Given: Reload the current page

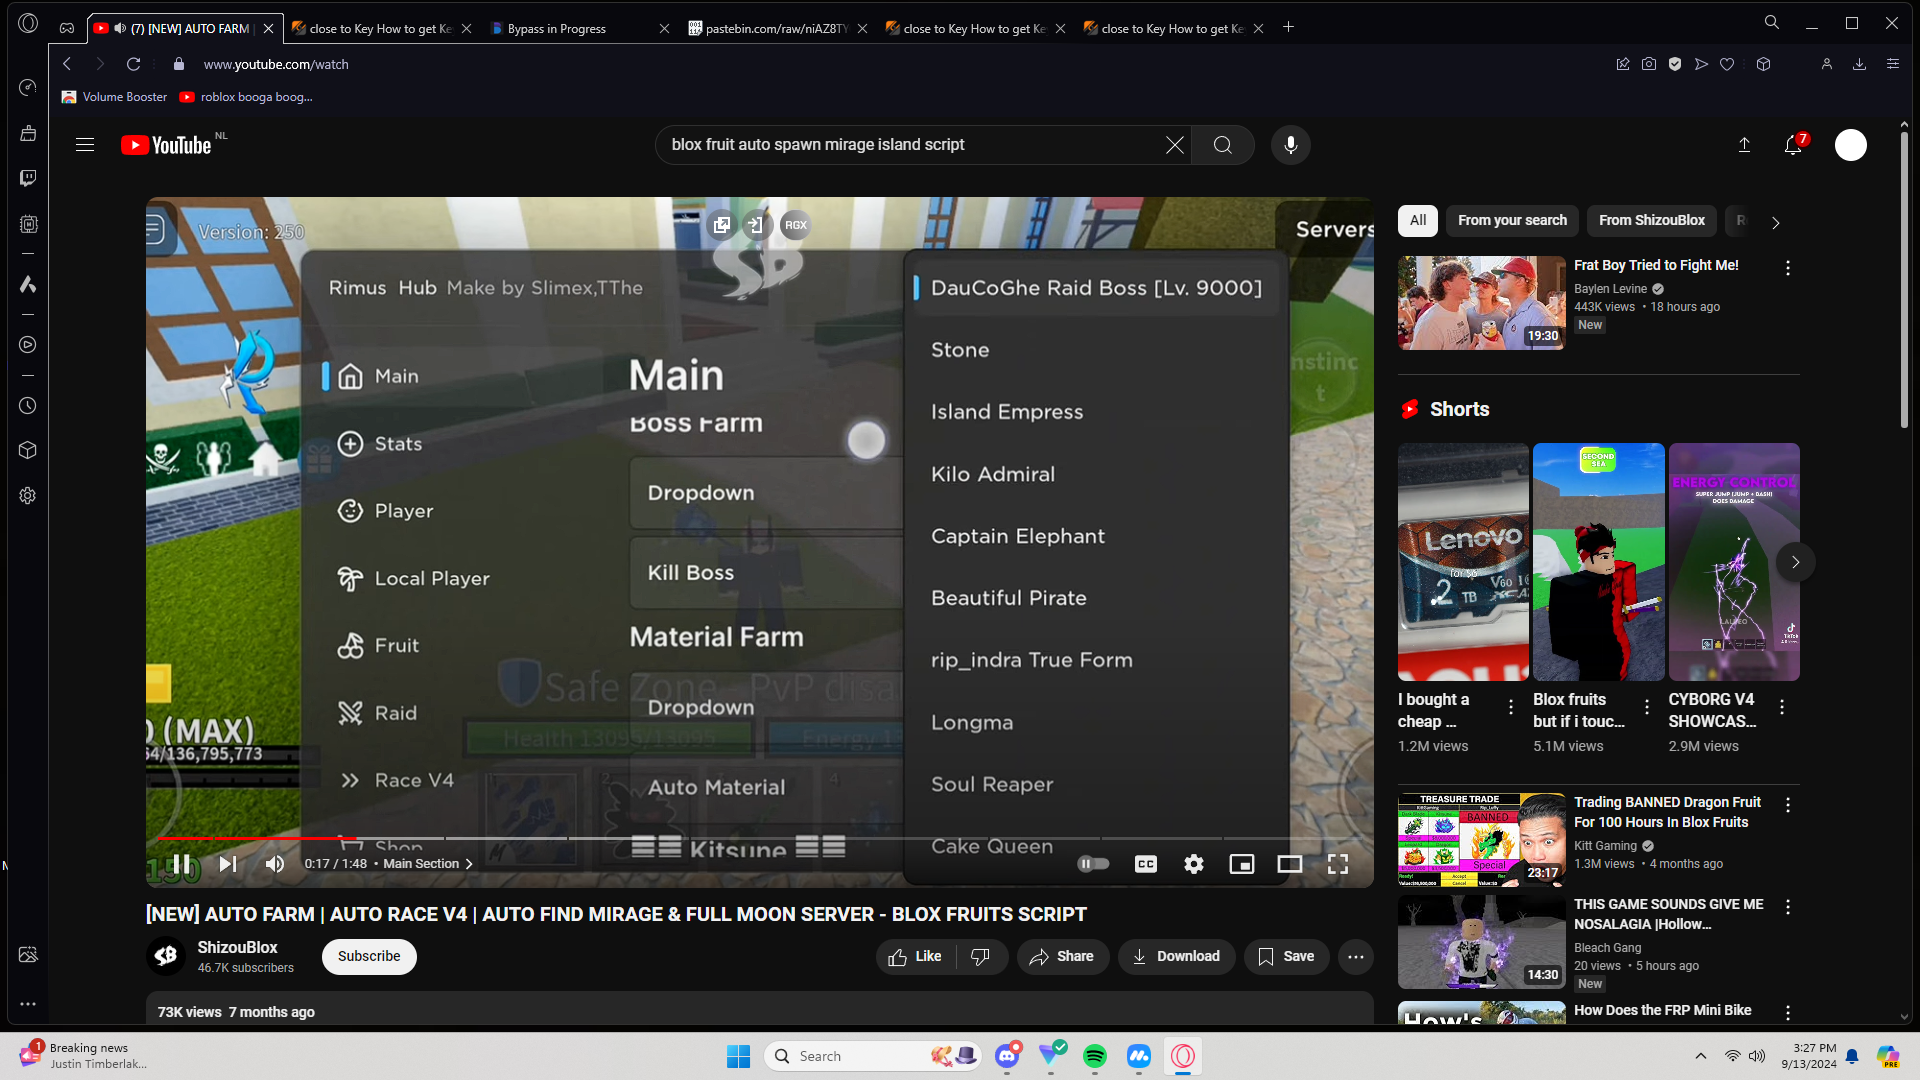Looking at the screenshot, I should (133, 64).
